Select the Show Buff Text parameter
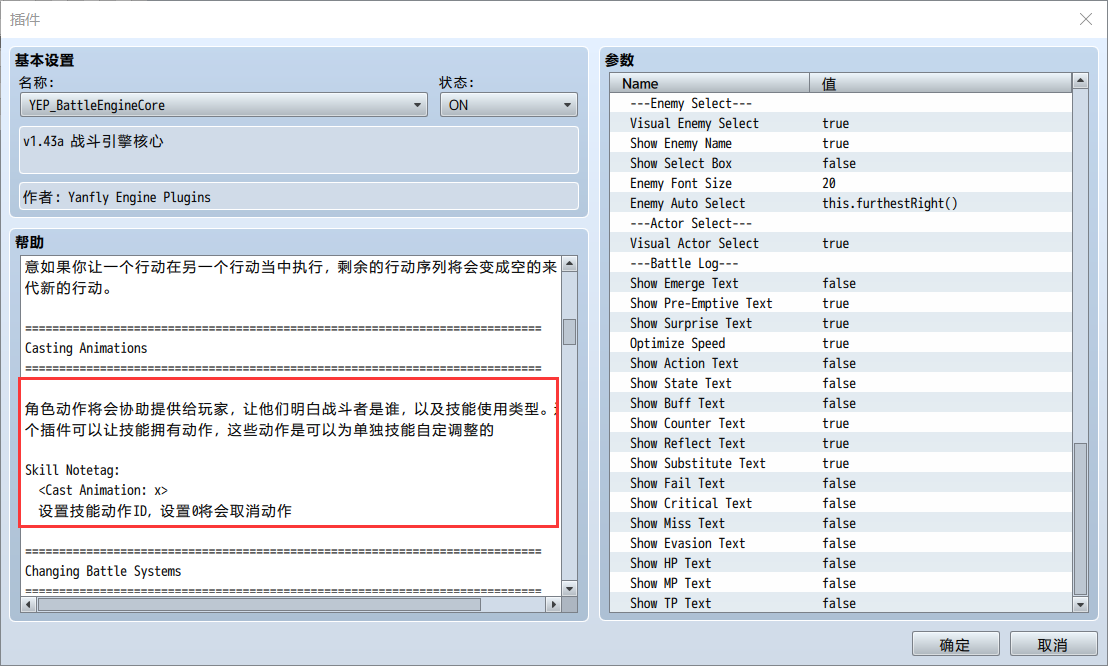The image size is (1108, 666). click(841, 403)
